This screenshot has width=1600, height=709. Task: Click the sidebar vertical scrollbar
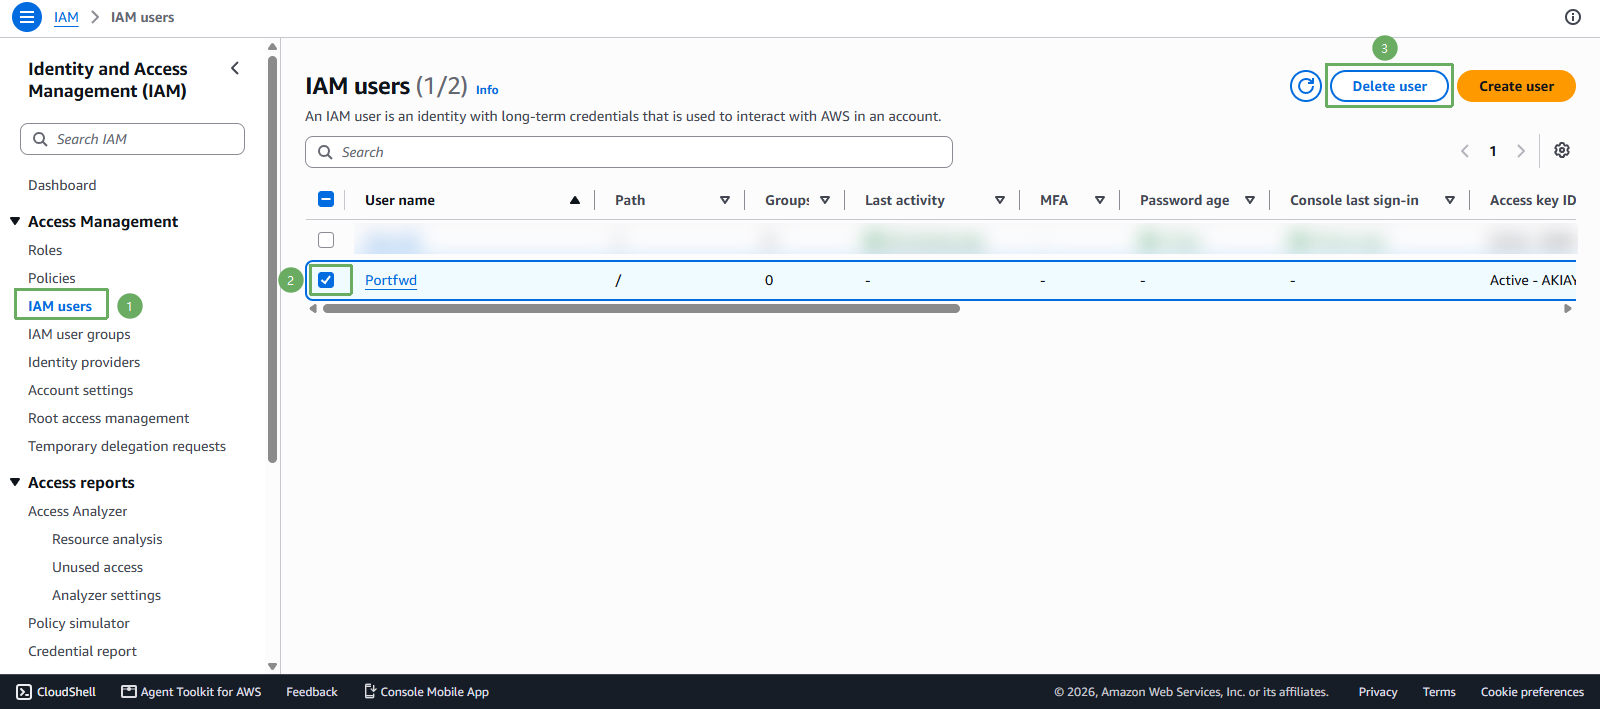(272, 260)
